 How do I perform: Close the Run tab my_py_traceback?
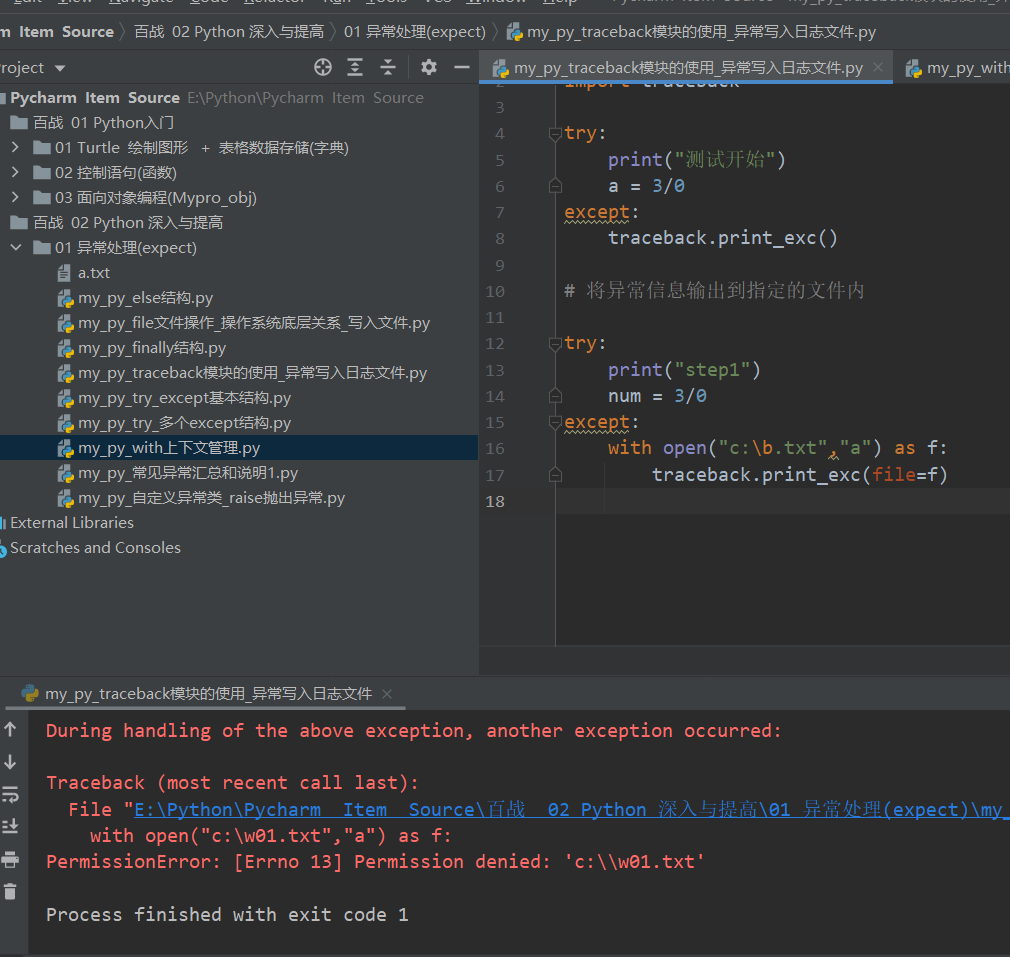[387, 694]
